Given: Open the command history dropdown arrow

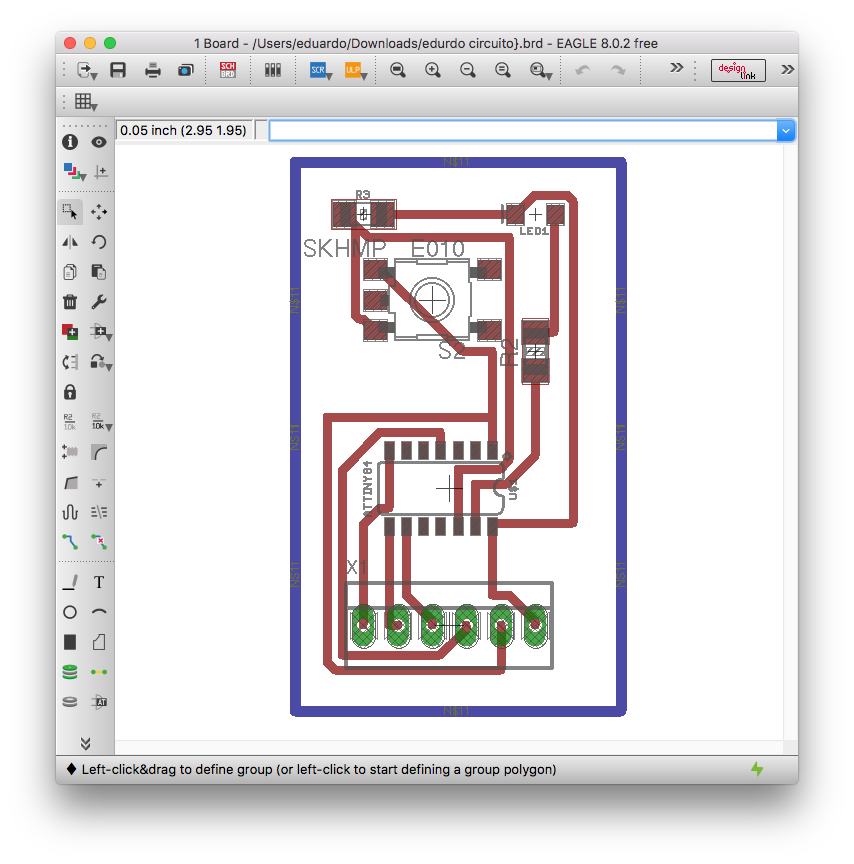Looking at the screenshot, I should pyautogui.click(x=786, y=131).
